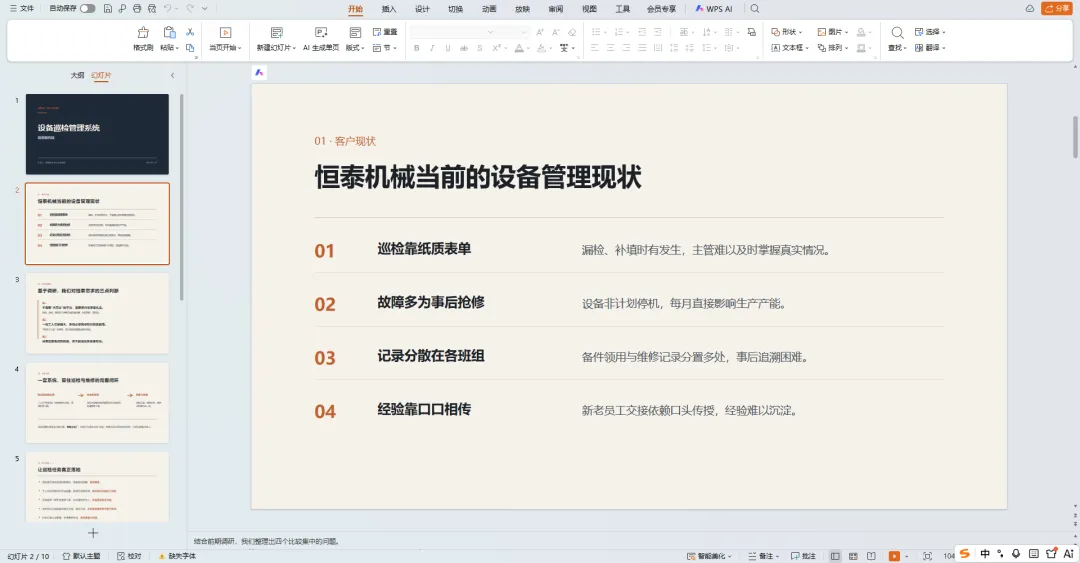
Task: Switch to the 切换 transitions tab
Action: click(x=455, y=9)
